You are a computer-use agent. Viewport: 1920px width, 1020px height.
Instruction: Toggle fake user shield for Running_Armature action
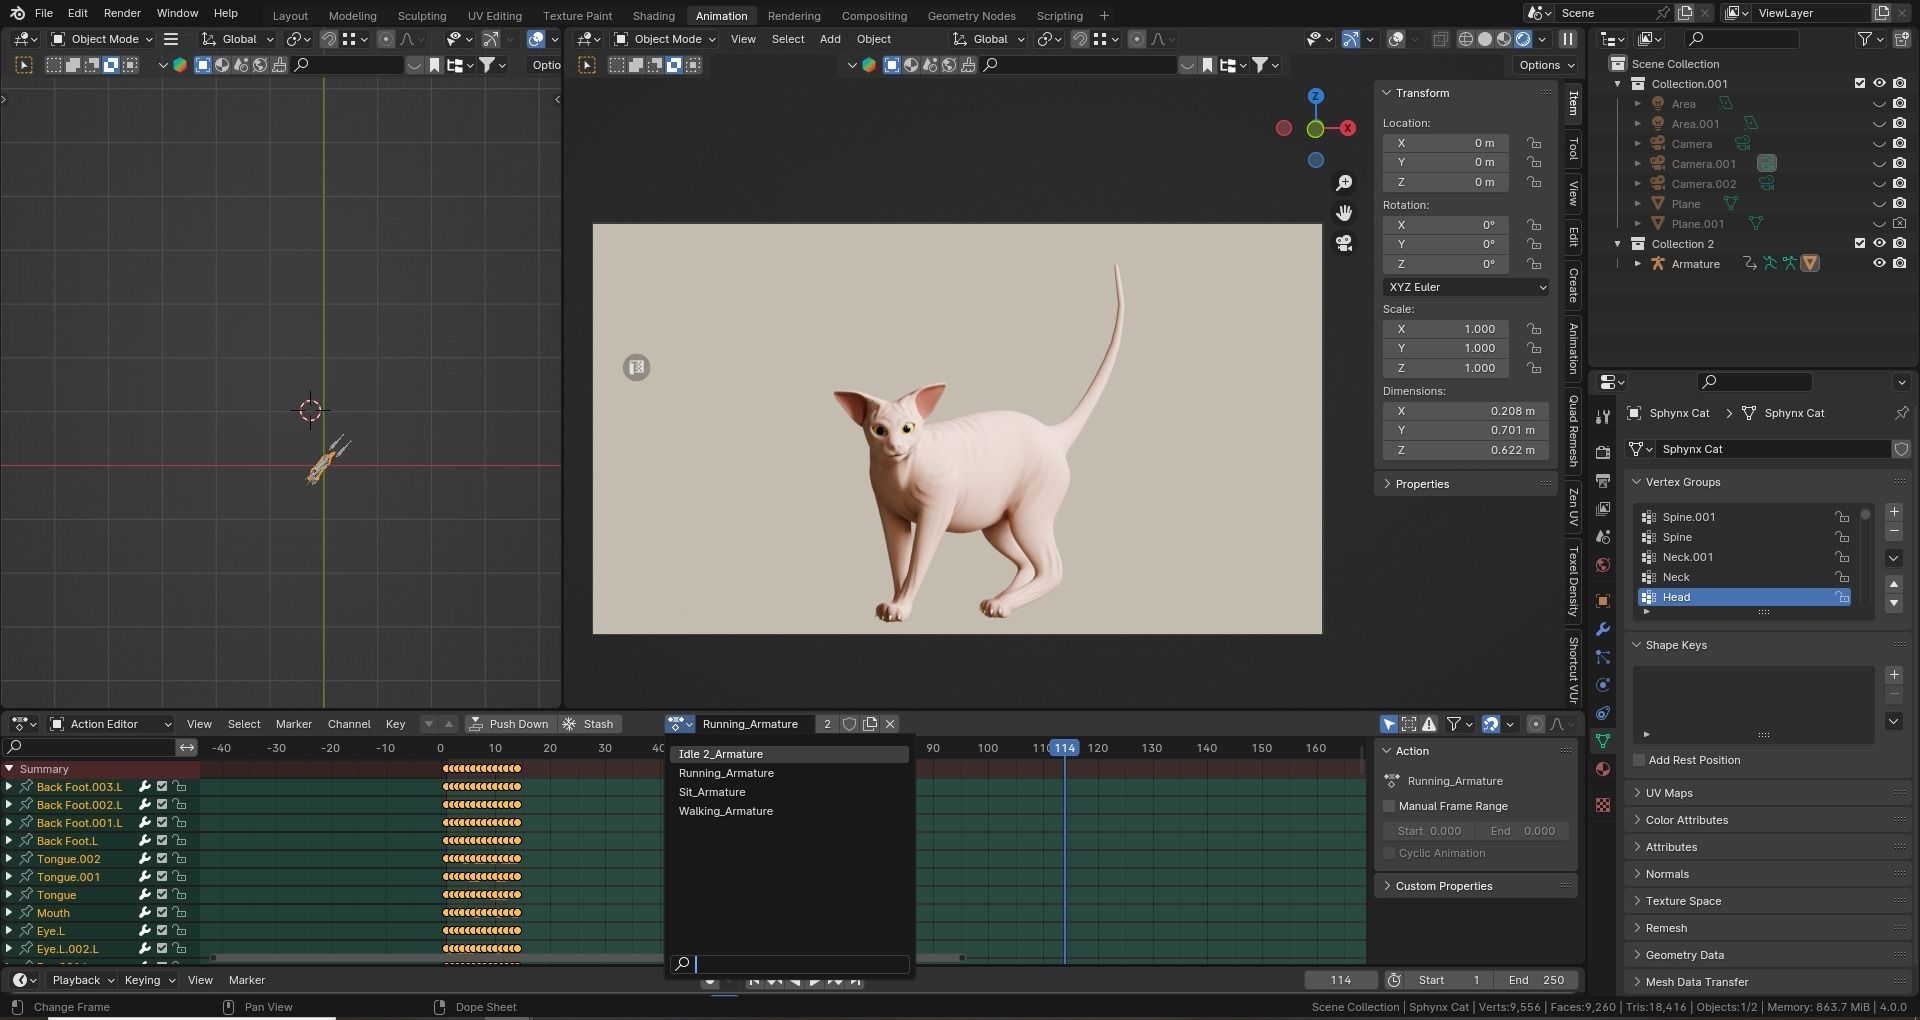(849, 724)
